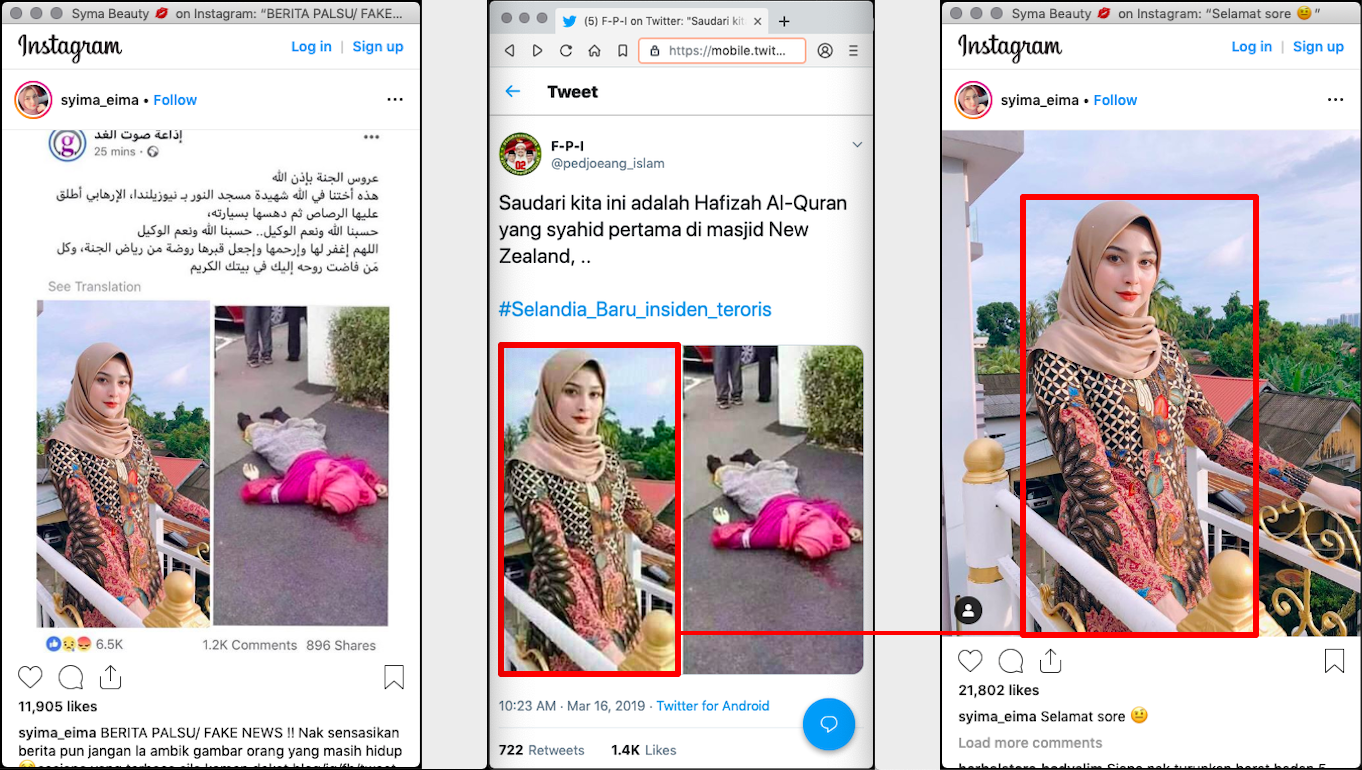1362x770 pixels.
Task: Open the three-dot options menu on the Instagram post
Action: tap(394, 99)
